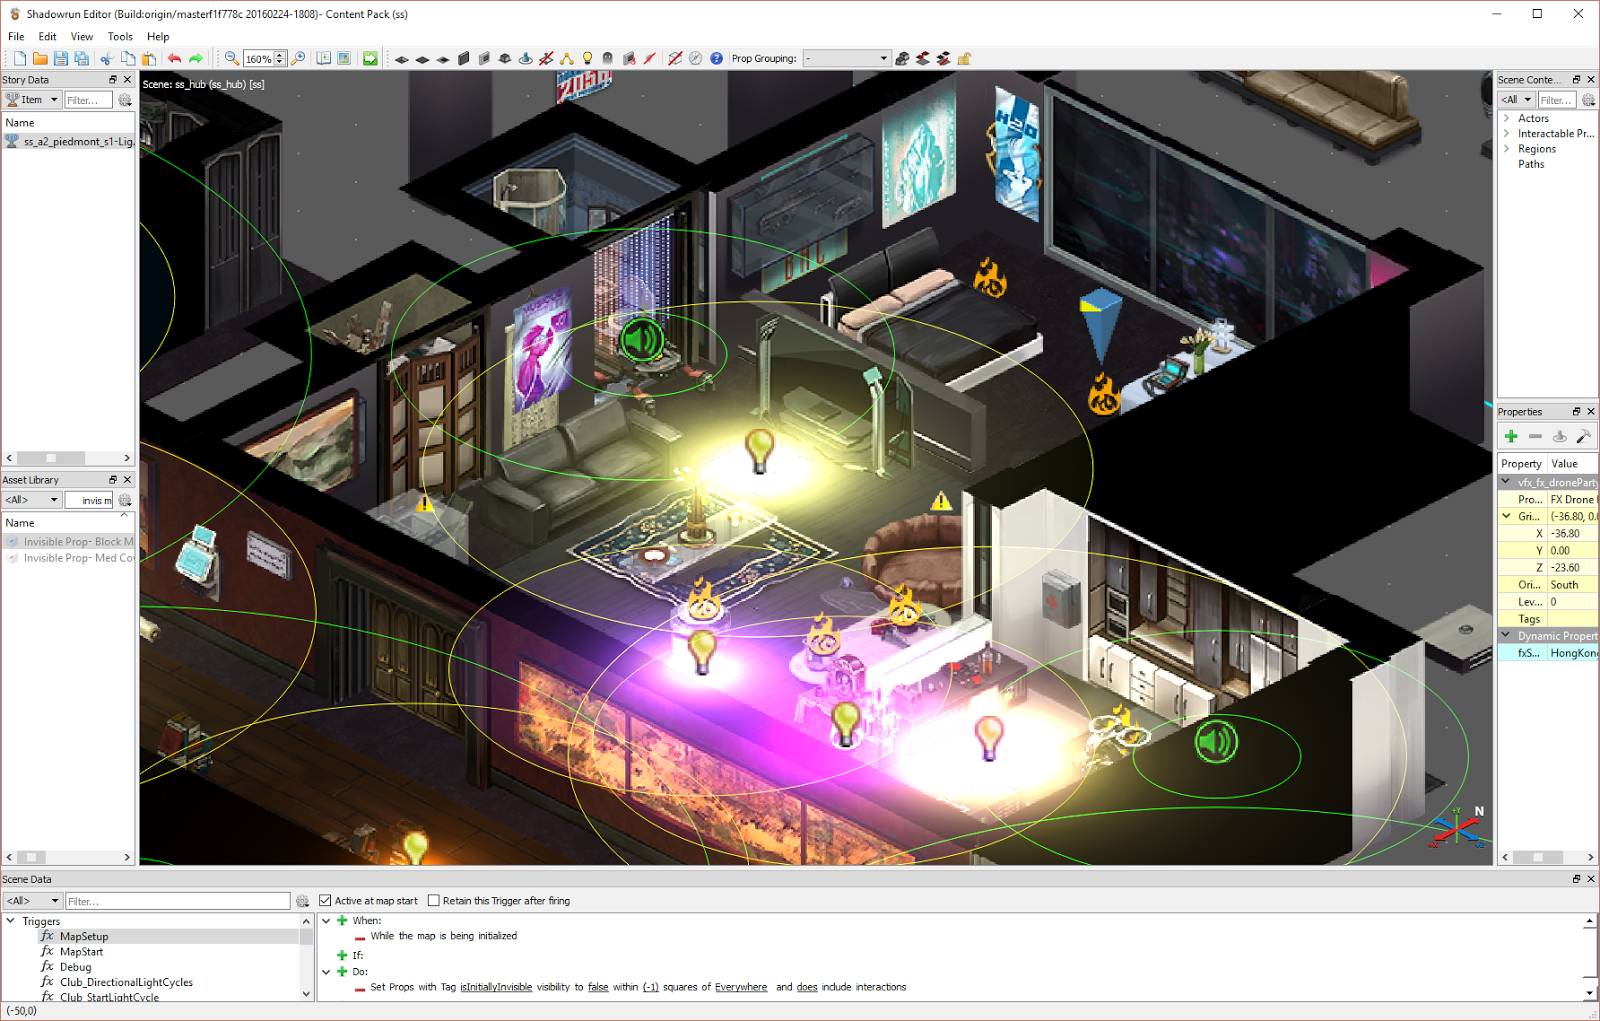Zoom in with the plus magnifier

click(298, 59)
